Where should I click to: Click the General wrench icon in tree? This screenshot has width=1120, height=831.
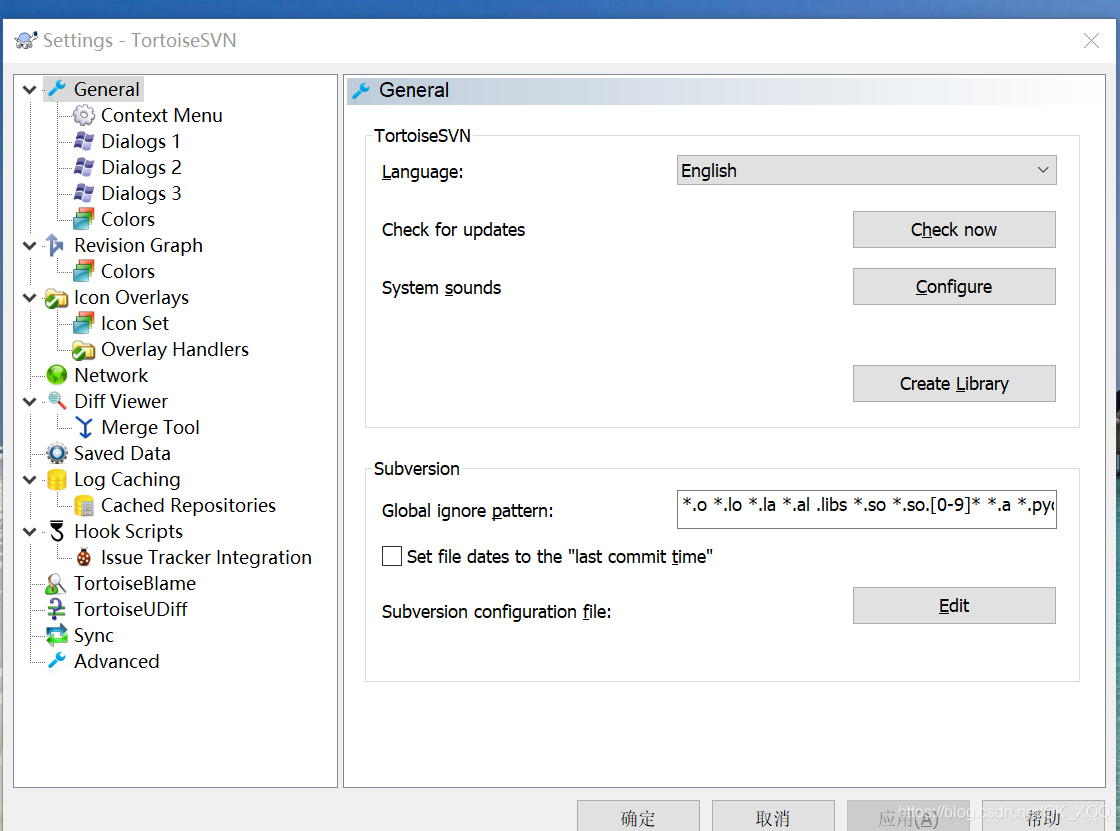pyautogui.click(x=56, y=89)
